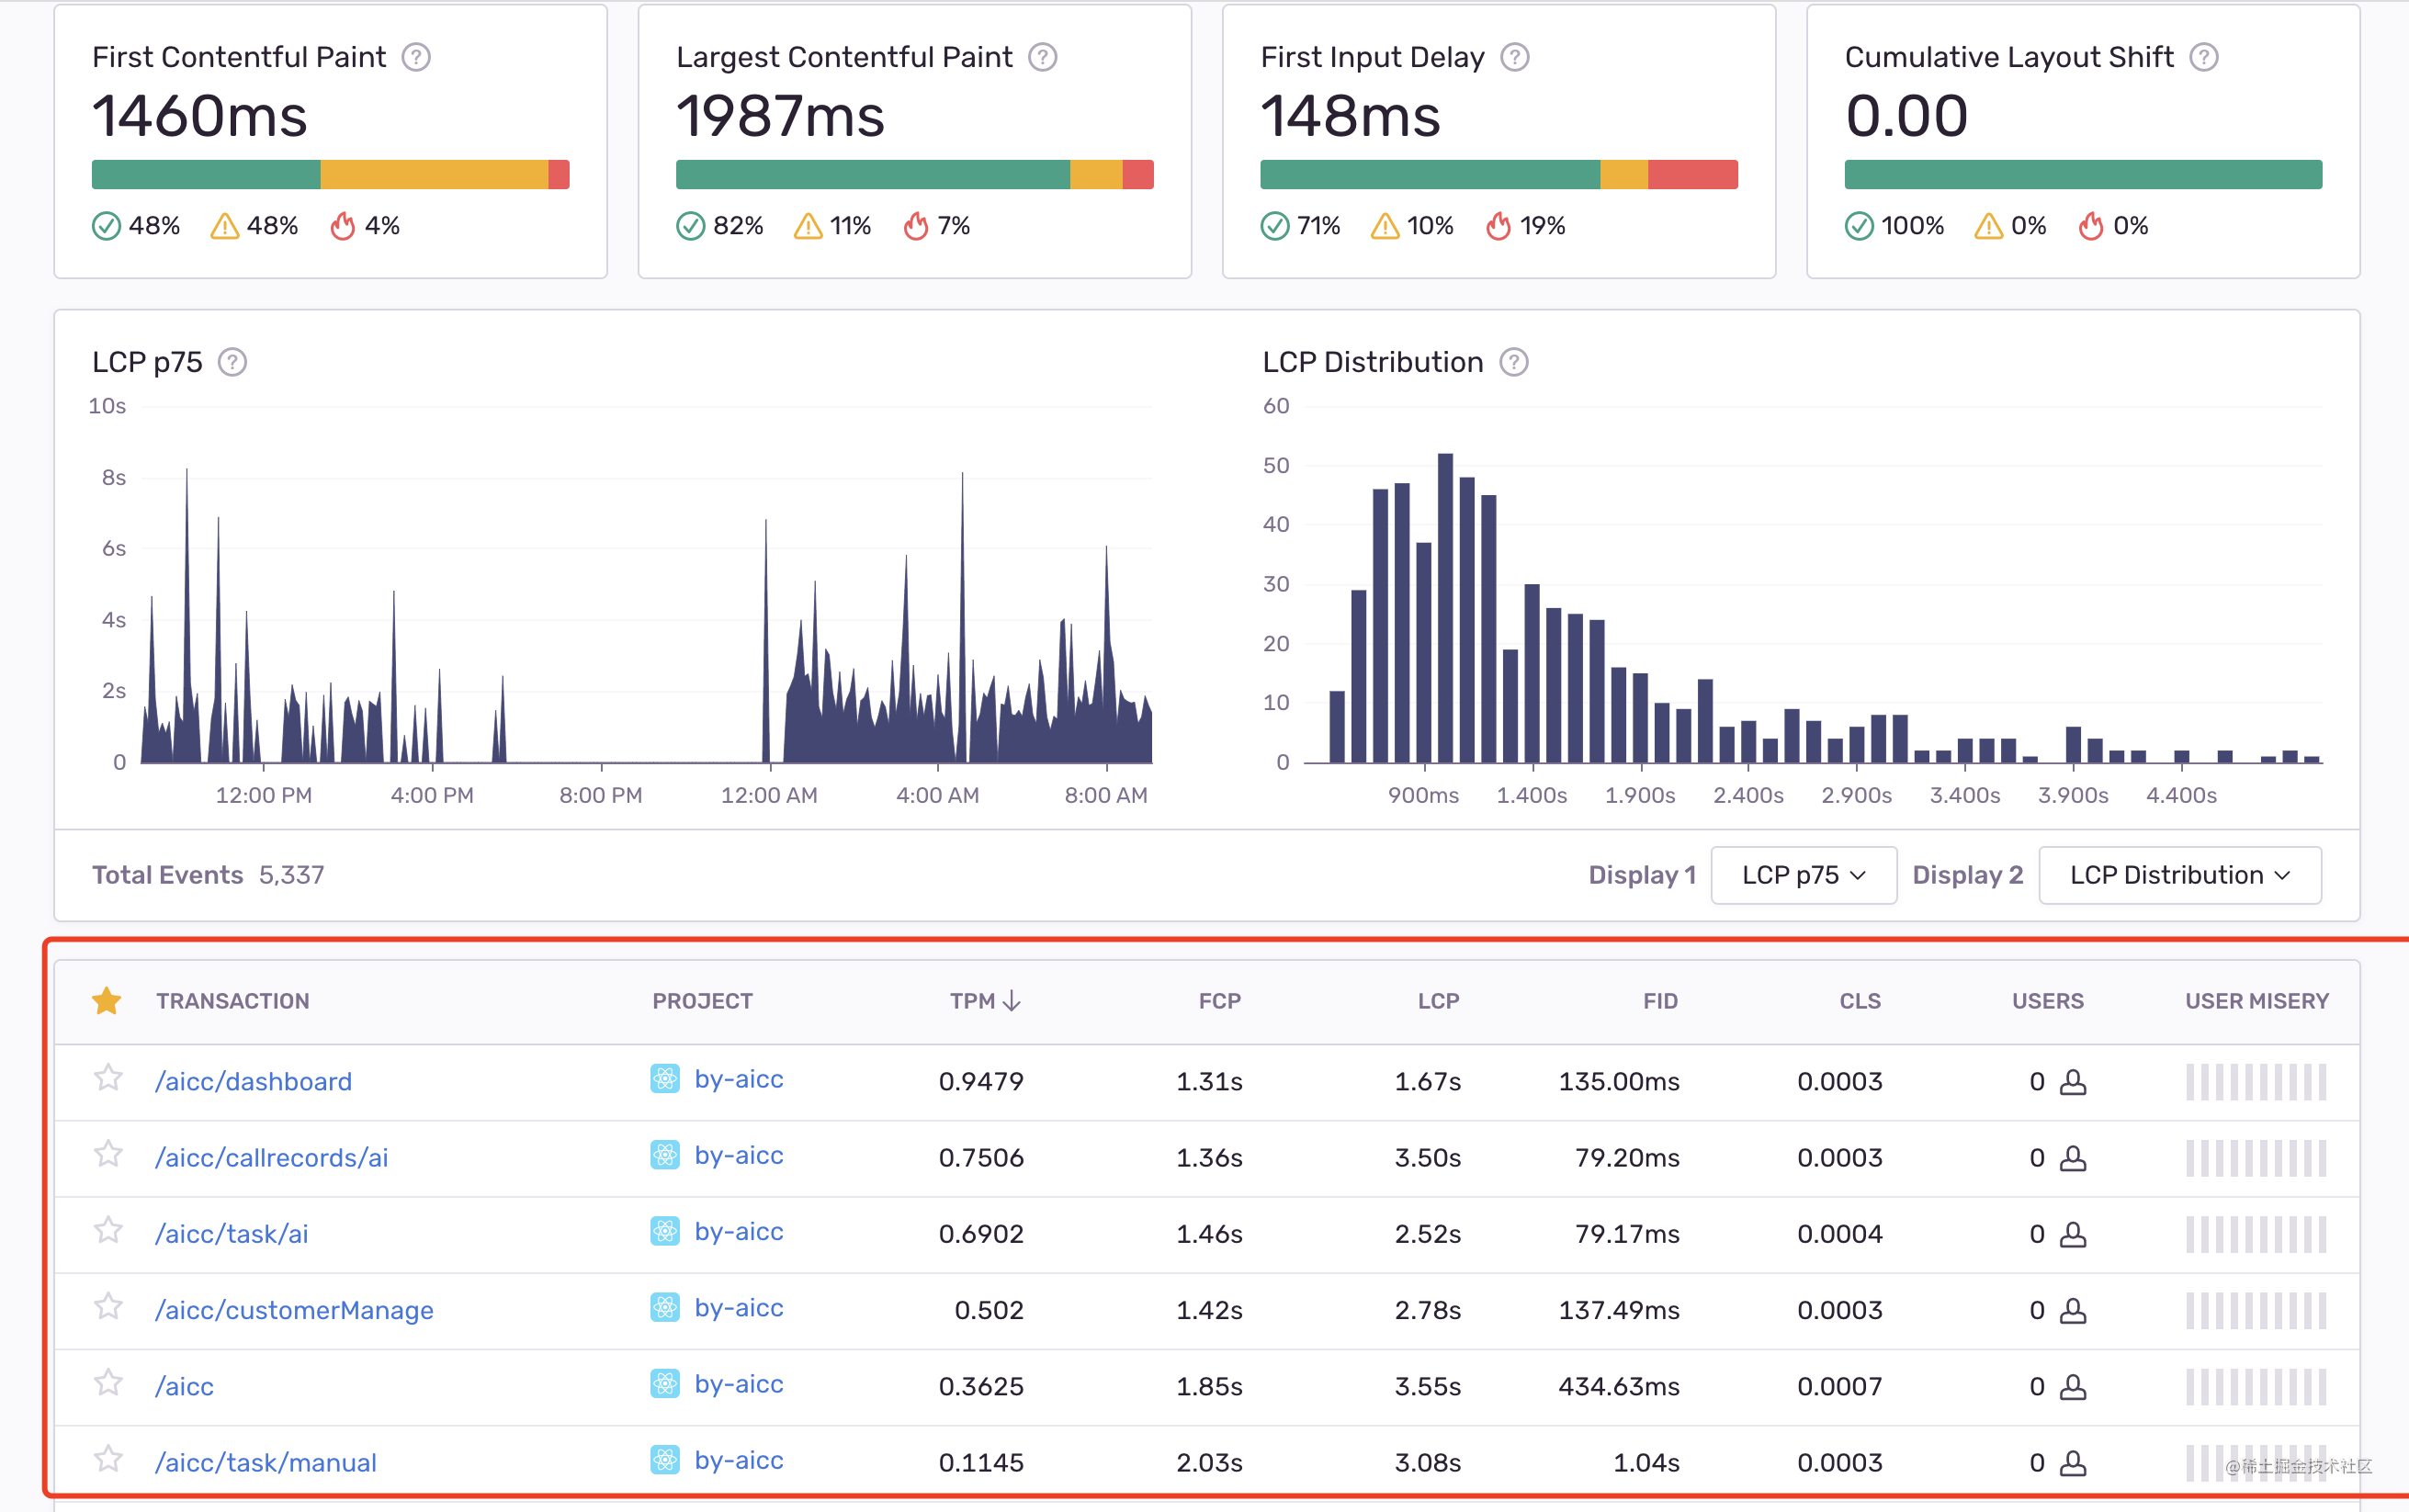The width and height of the screenshot is (2409, 1512).
Task: Open the LCP Distribution help icon
Action: pos(1514,362)
